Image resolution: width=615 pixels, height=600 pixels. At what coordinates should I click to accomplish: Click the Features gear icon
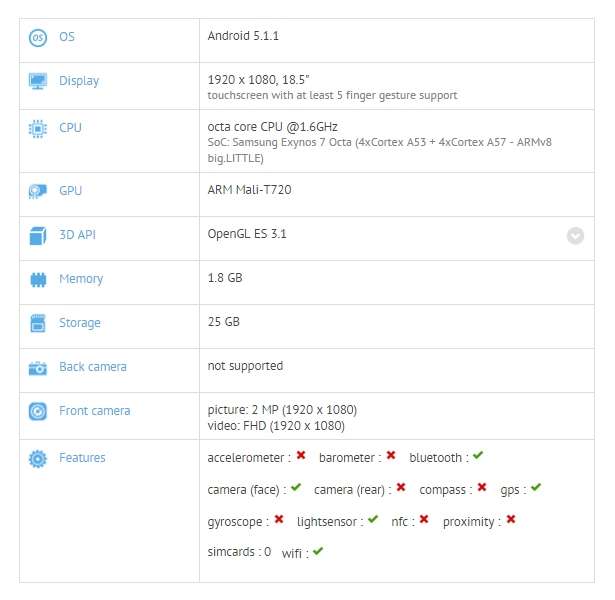pos(38,458)
